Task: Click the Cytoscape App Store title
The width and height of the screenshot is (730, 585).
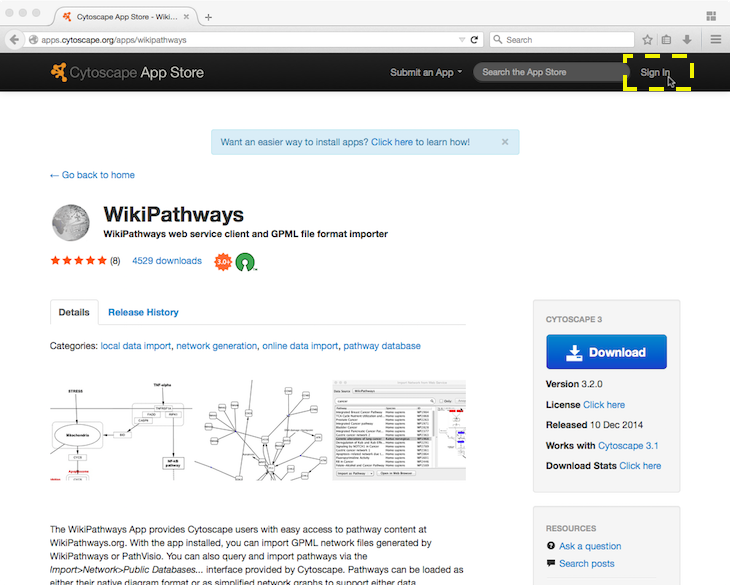Action: click(136, 73)
